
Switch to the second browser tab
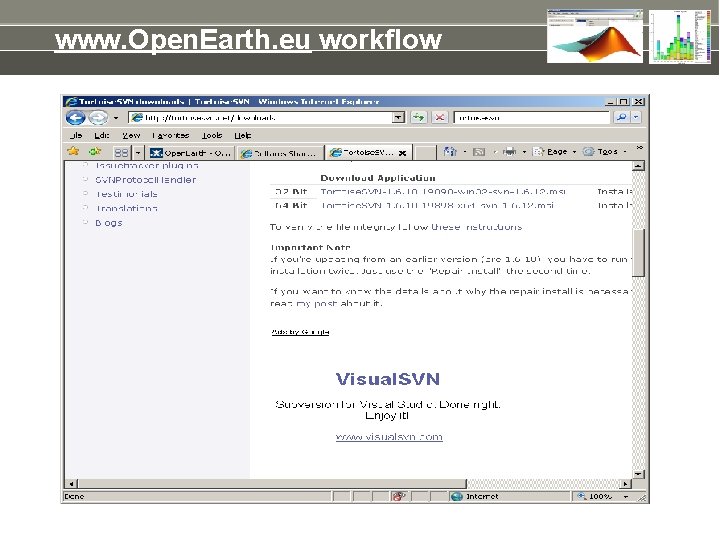[280, 153]
